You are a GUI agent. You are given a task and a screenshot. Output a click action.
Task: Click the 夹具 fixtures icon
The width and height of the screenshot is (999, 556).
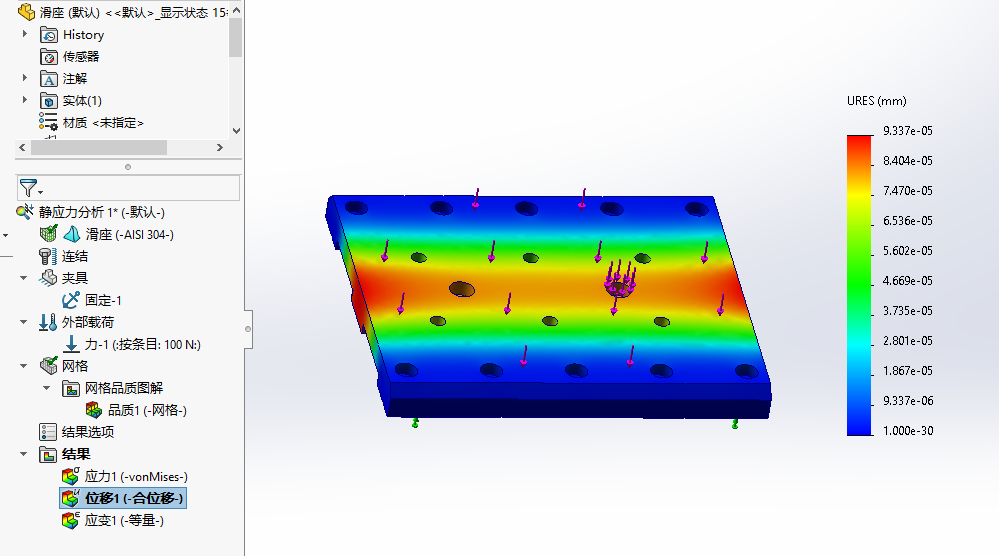coord(48,278)
